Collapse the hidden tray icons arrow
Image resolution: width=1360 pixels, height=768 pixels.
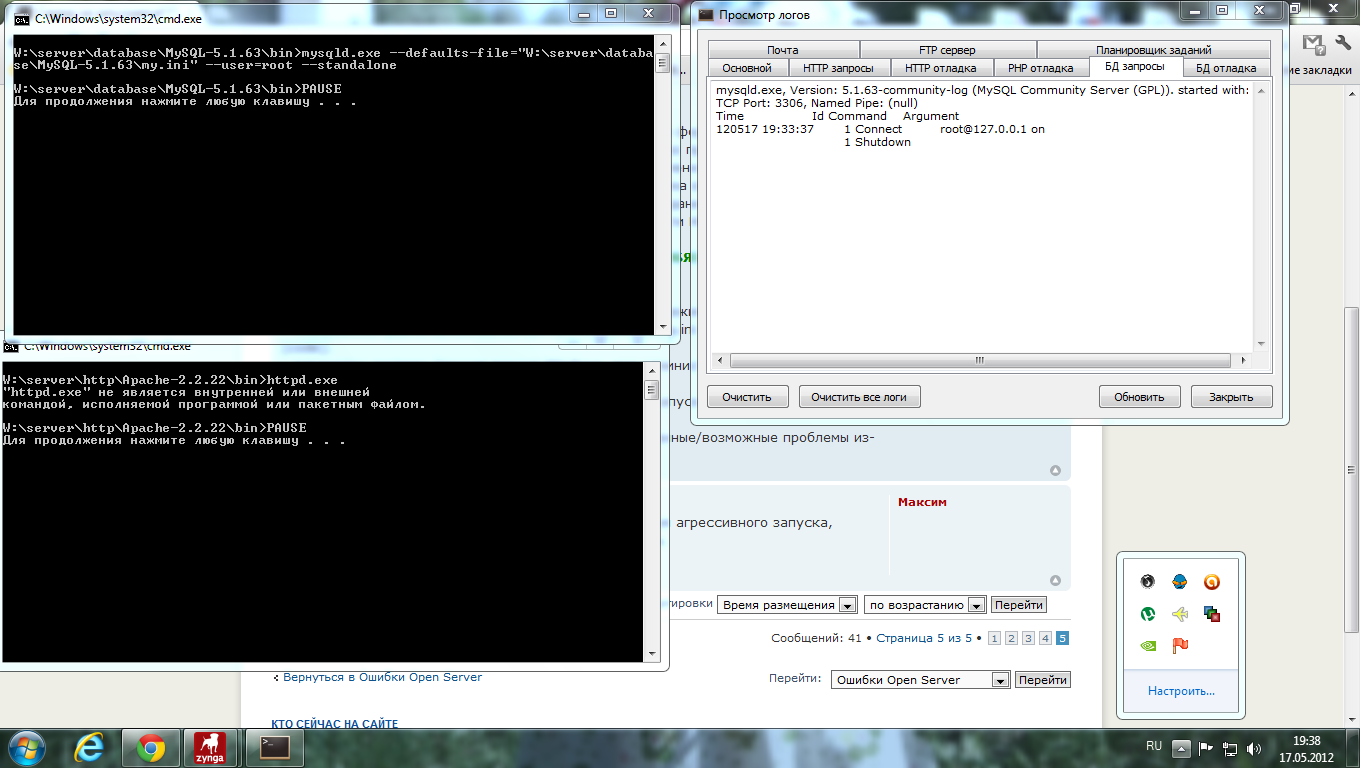1181,748
